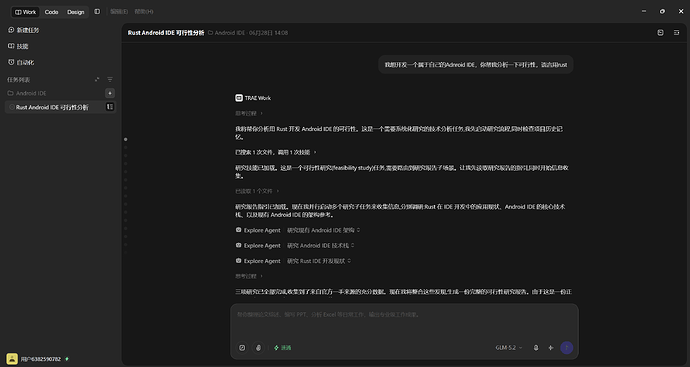This screenshot has height=367, width=690.
Task: Click the collapse arrows icon beside task list
Action: [x=97, y=79]
